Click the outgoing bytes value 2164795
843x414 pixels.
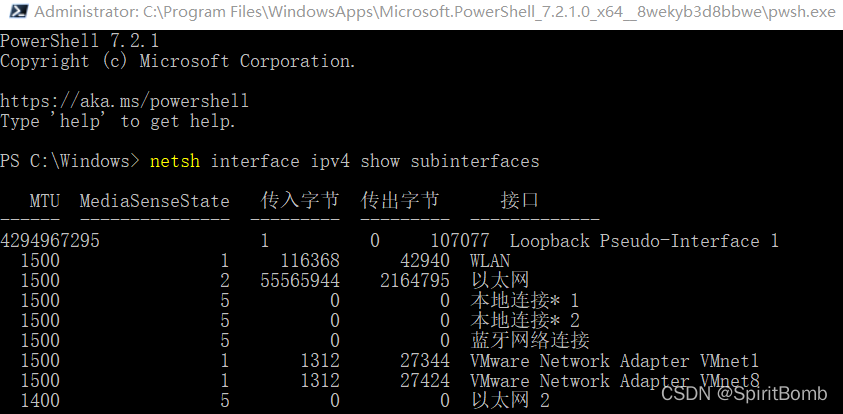[415, 281]
